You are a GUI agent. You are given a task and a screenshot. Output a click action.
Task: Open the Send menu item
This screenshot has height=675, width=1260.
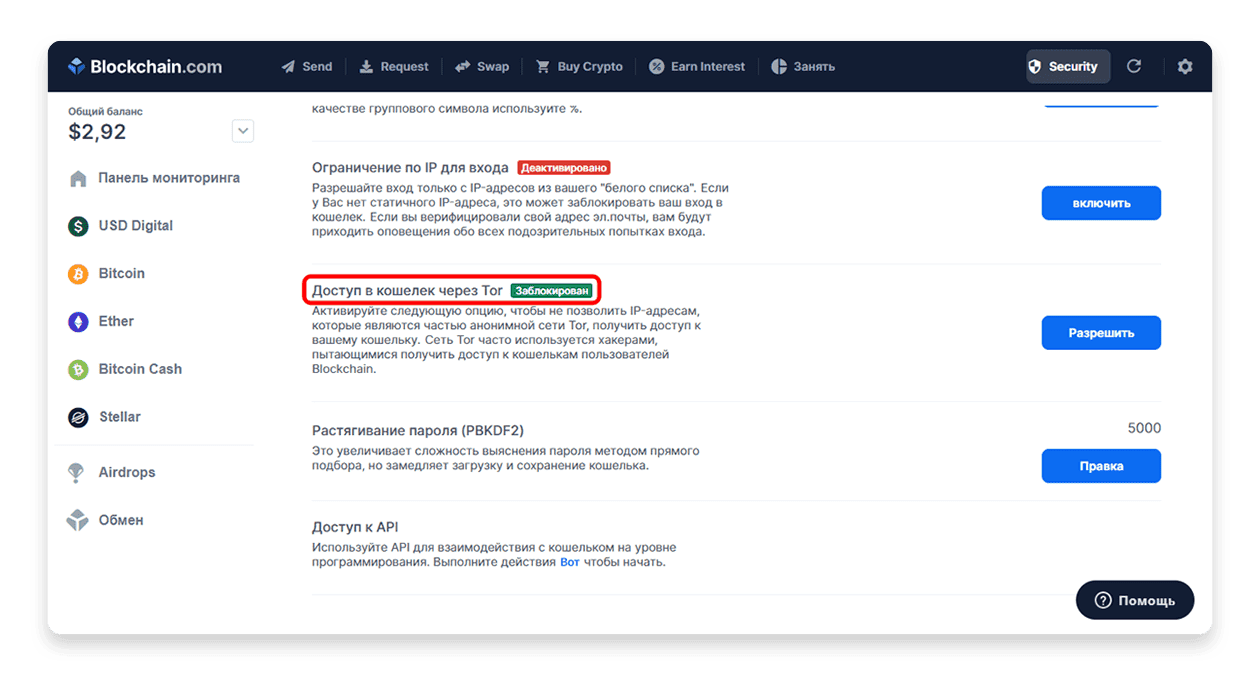[306, 67]
